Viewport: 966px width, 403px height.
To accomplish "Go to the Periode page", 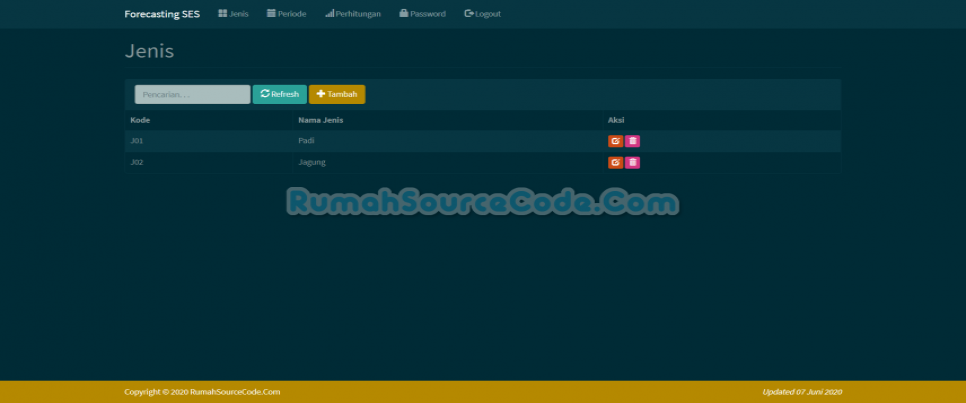I will (286, 14).
